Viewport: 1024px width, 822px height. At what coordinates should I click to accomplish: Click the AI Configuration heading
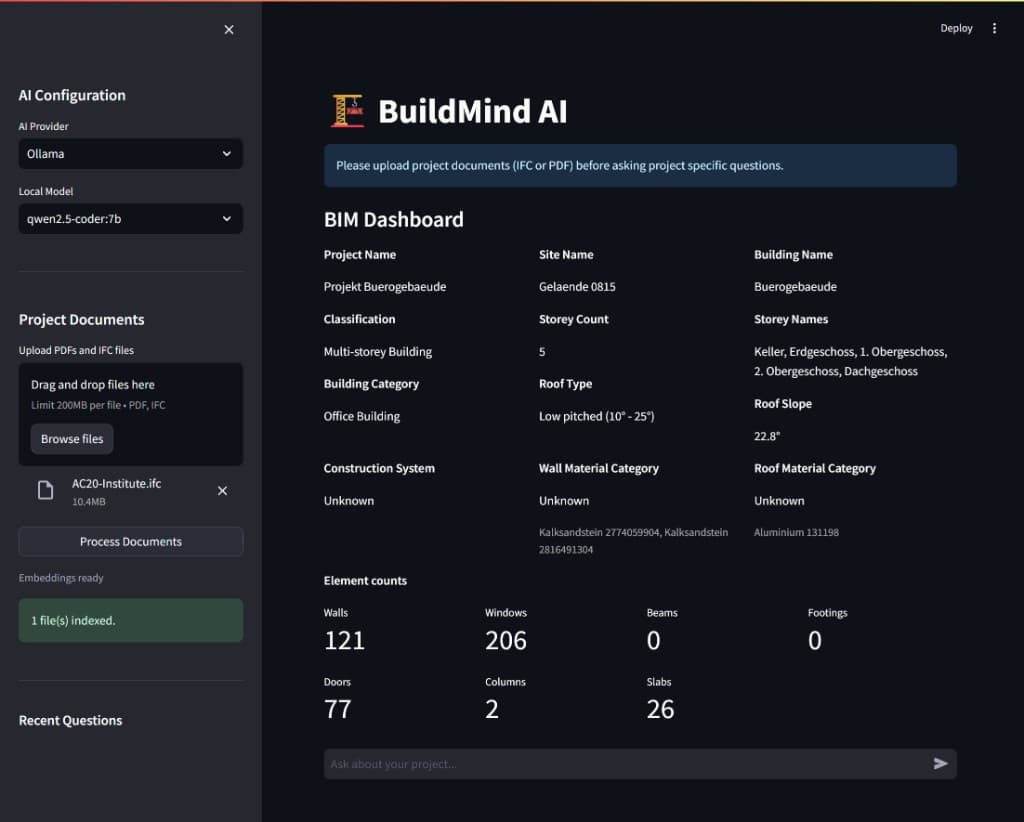click(x=72, y=95)
